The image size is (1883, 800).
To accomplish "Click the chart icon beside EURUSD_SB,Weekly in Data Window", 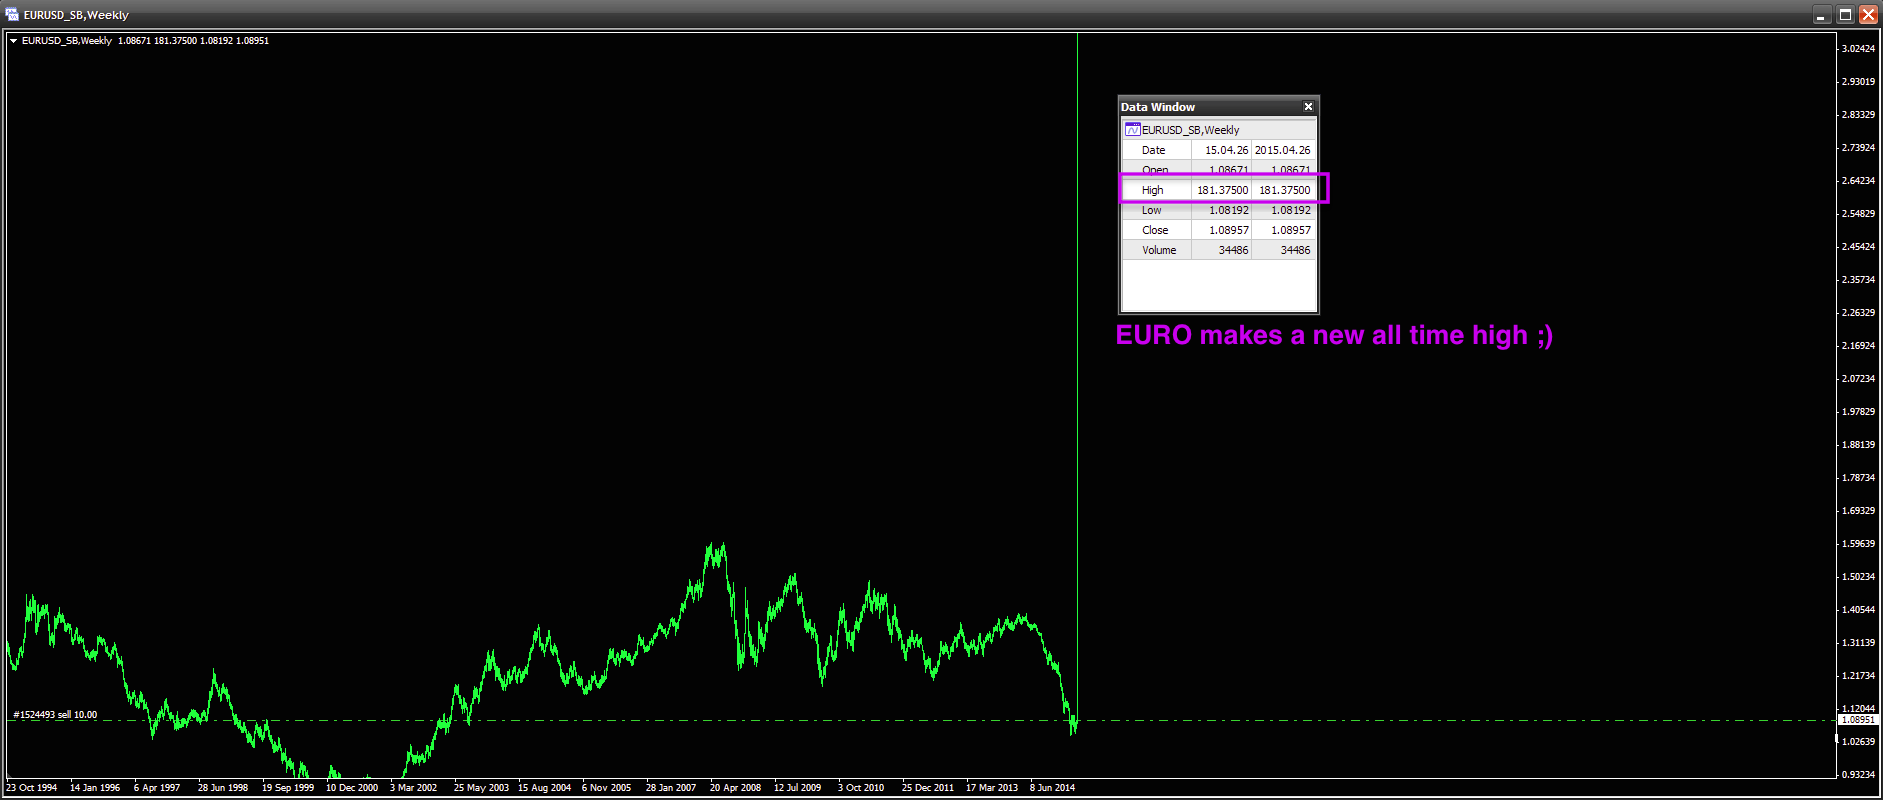I will (1132, 130).
